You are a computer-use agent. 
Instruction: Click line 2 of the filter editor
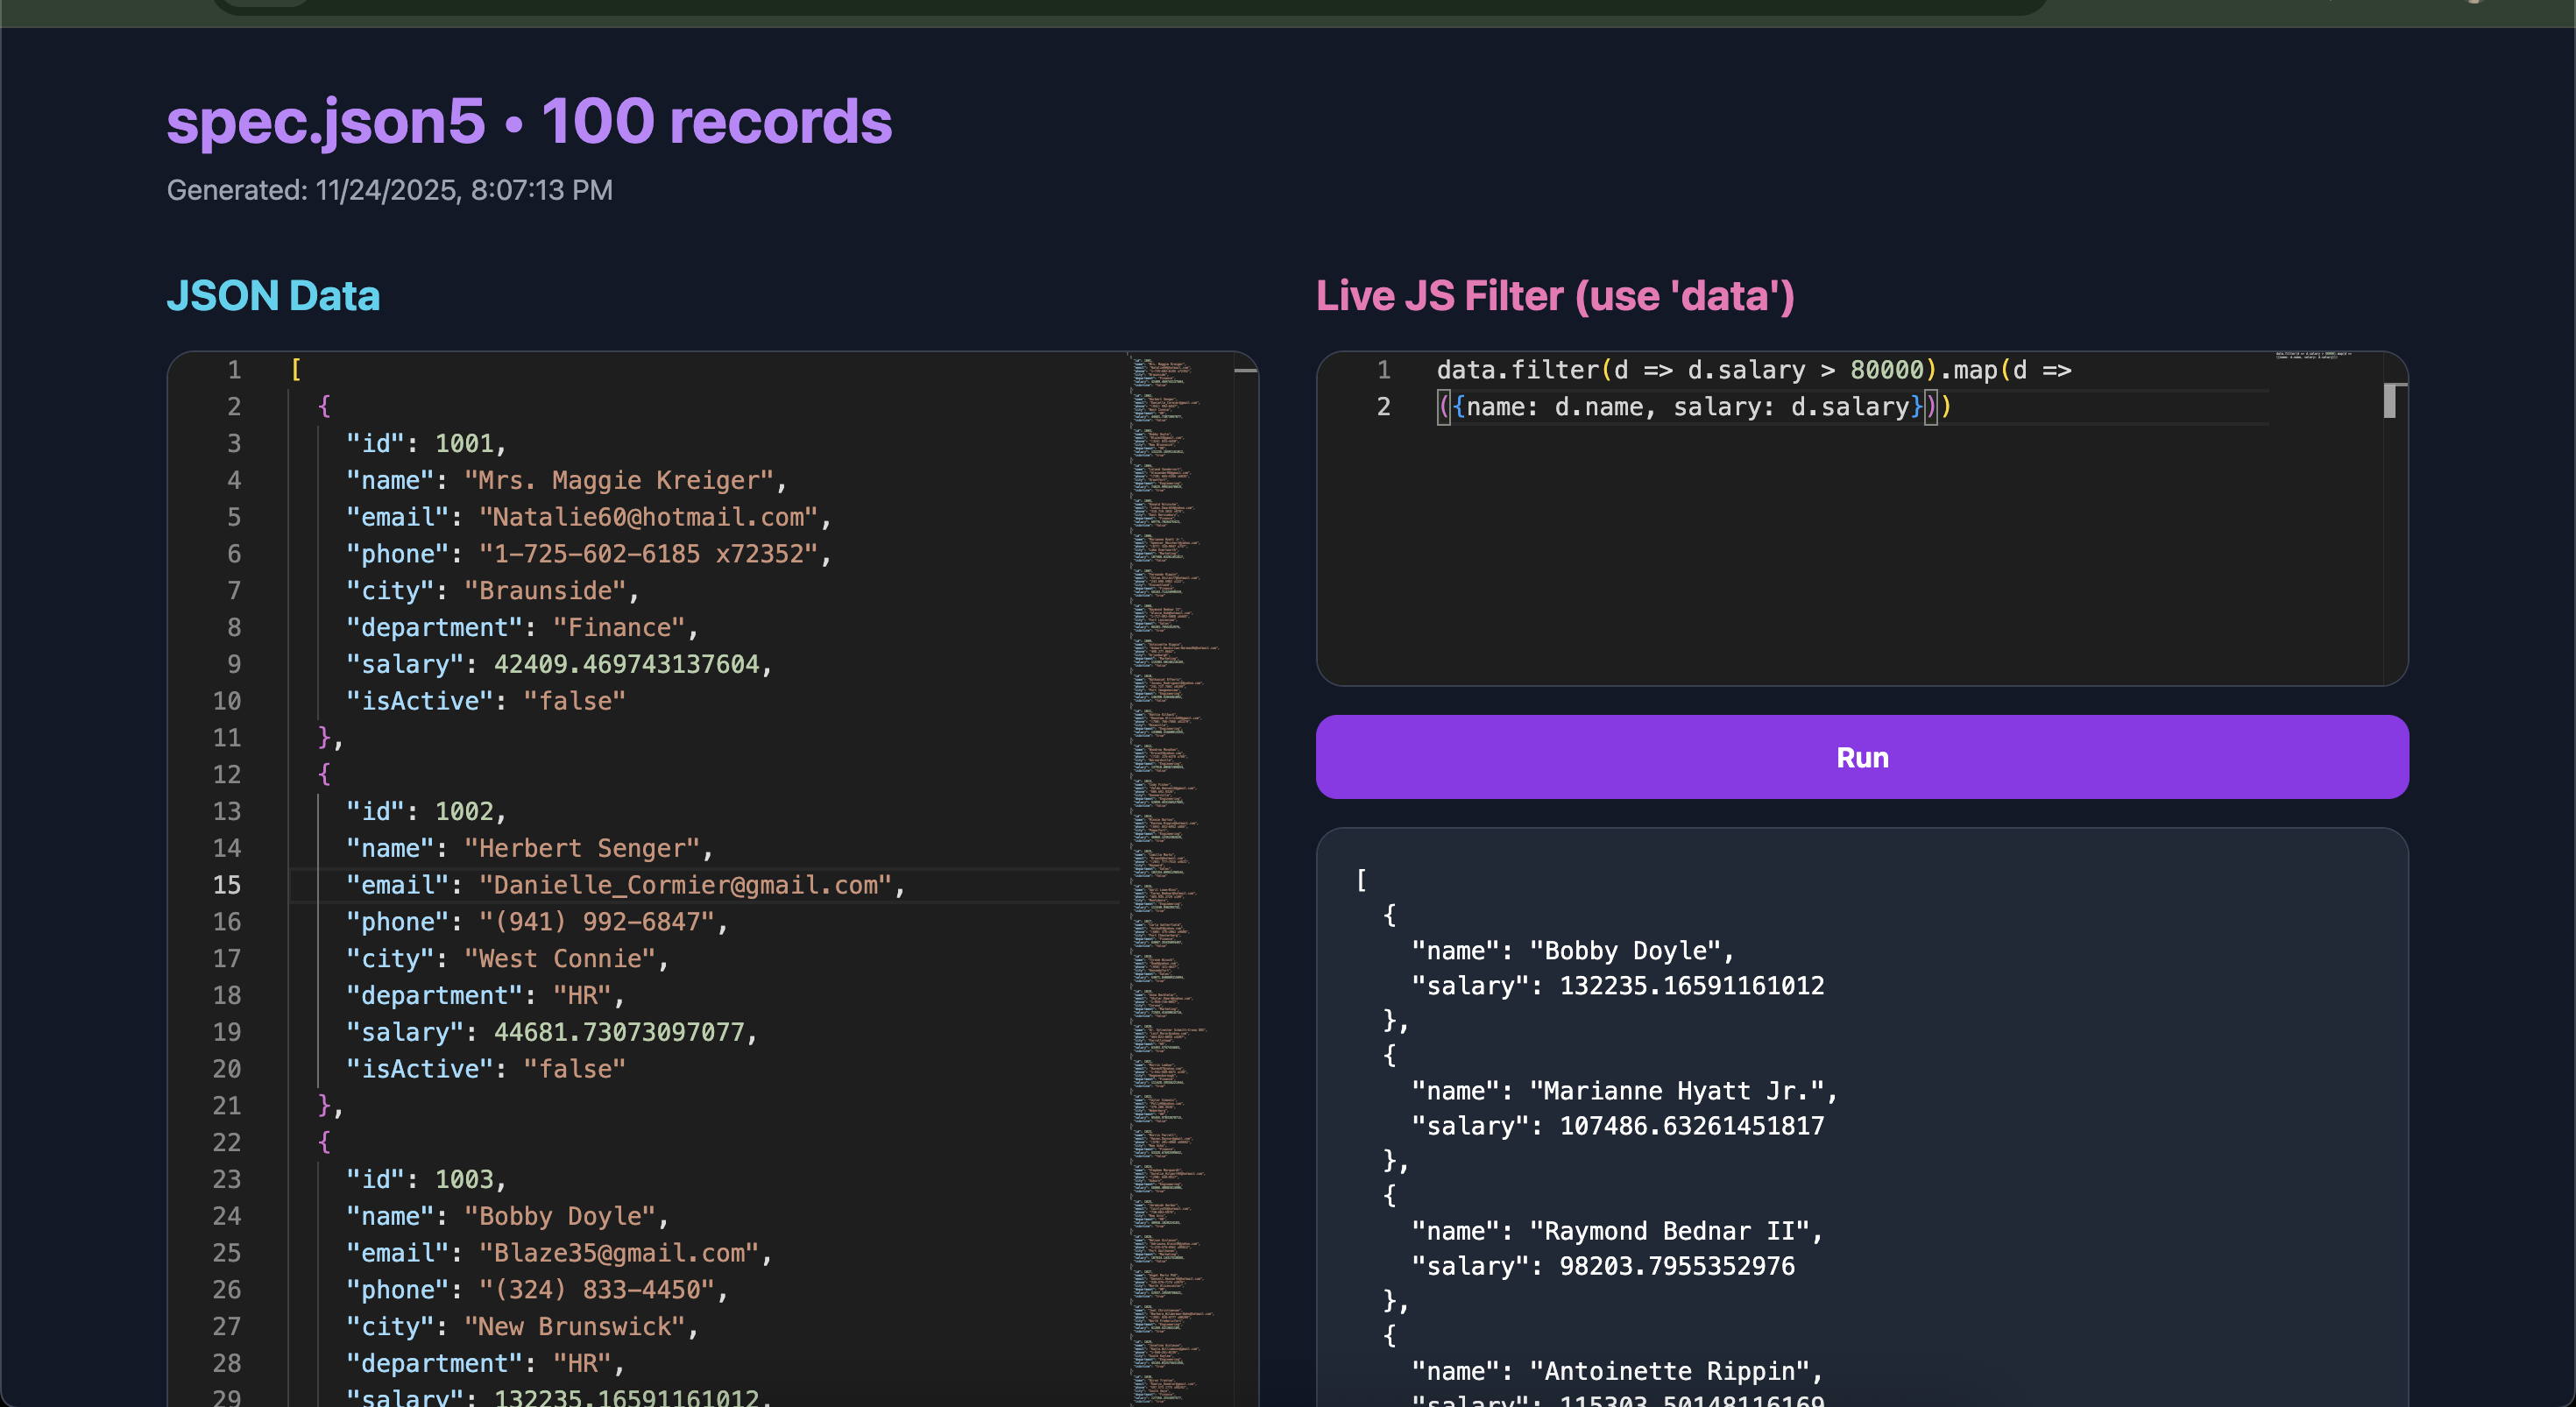1690,406
